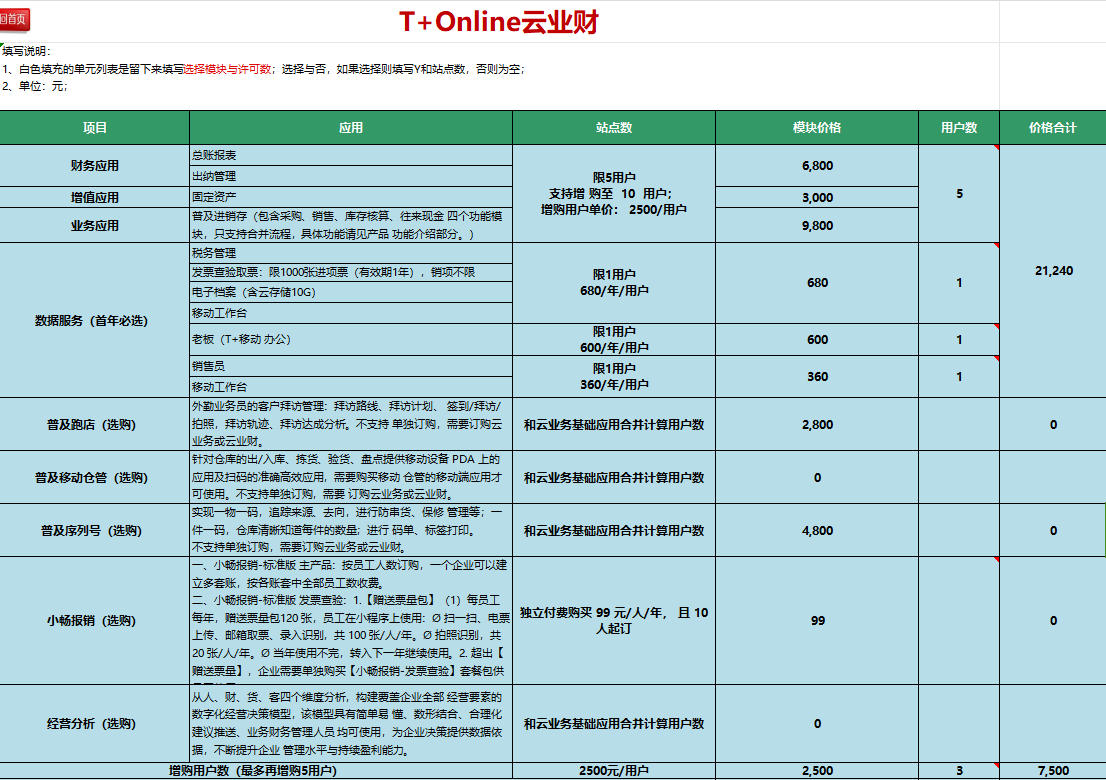Select module price 600
The height and width of the screenshot is (780, 1106).
click(x=817, y=339)
